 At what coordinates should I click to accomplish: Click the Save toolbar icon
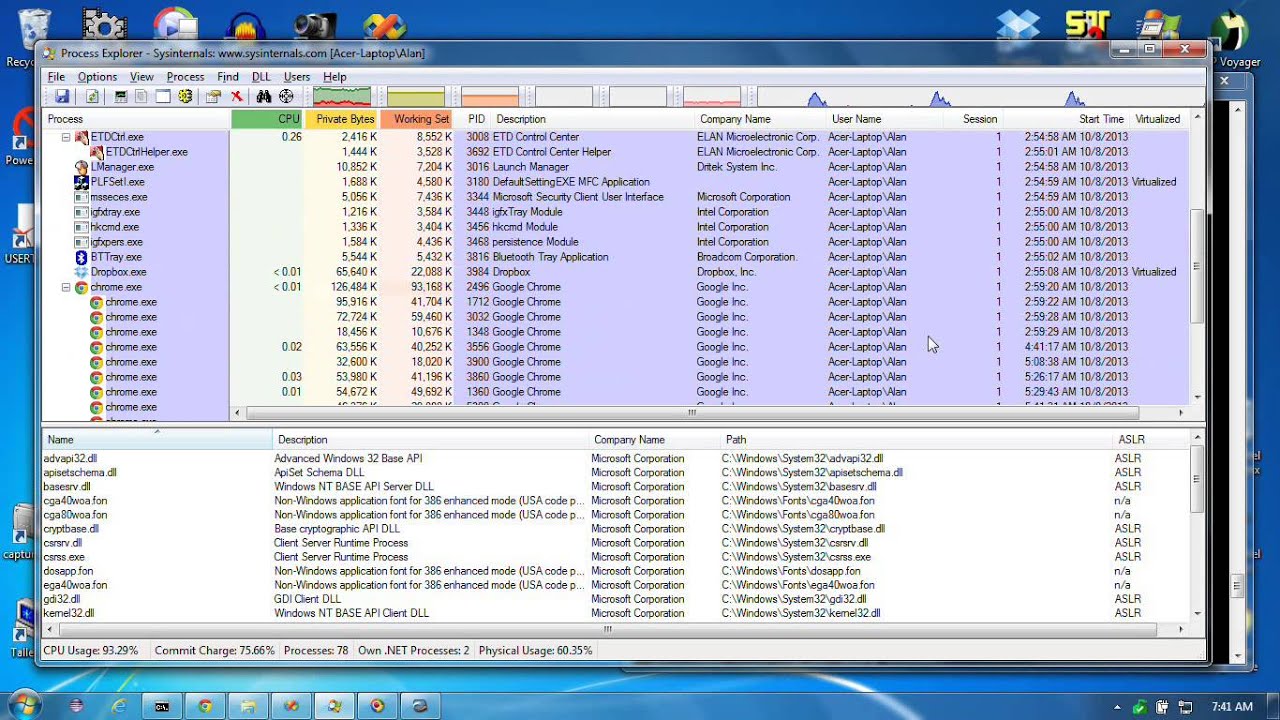tap(62, 97)
